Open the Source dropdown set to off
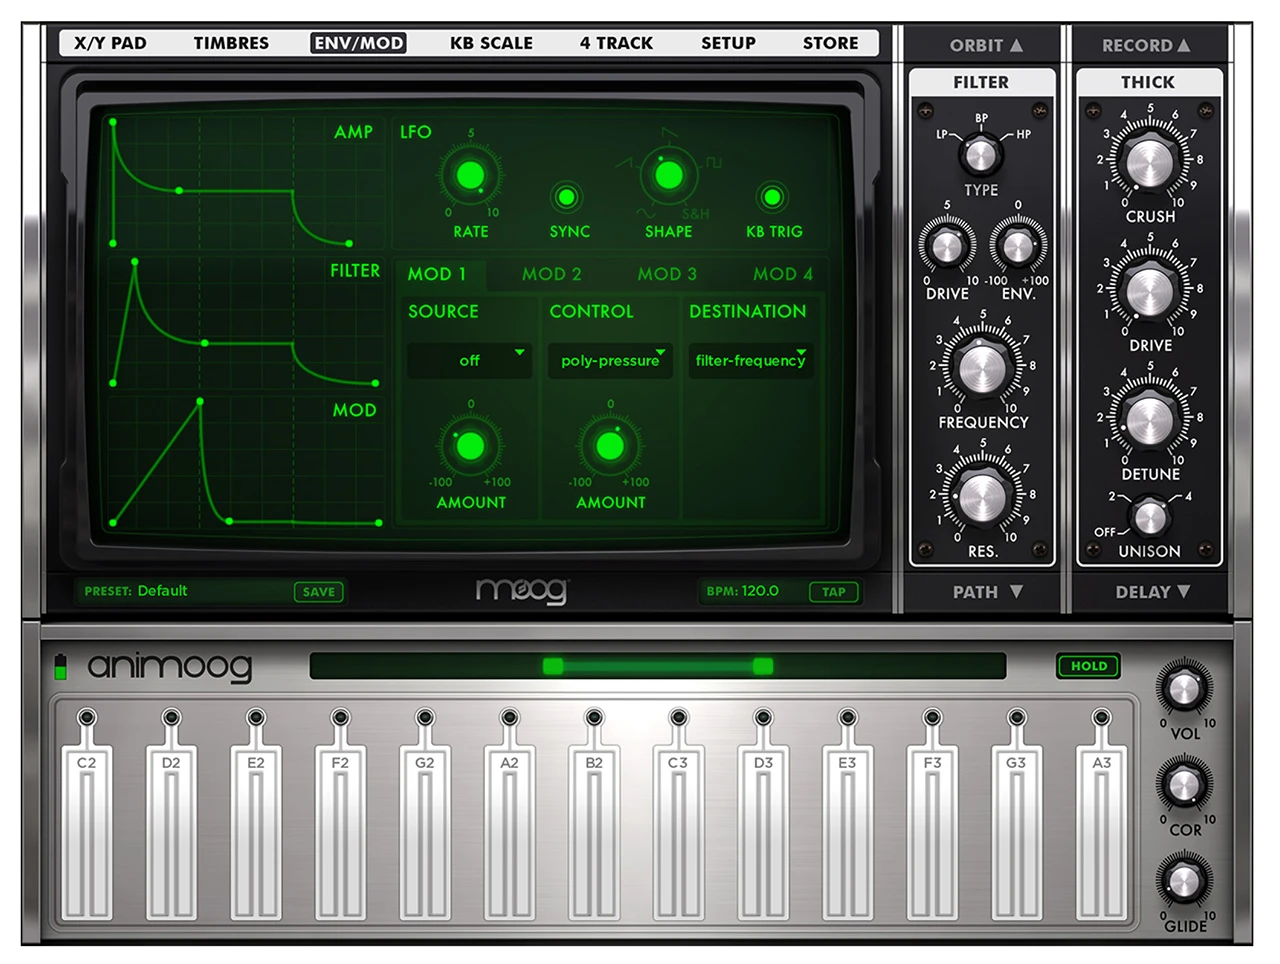Viewport: 1280px width, 964px height. tap(469, 360)
